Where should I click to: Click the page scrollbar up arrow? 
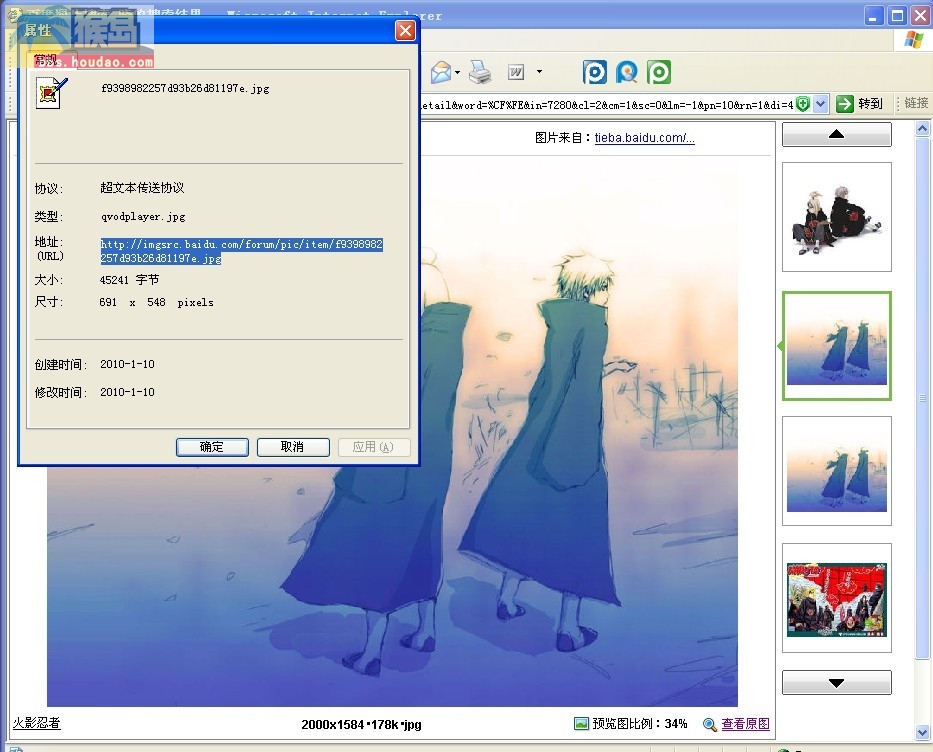tap(922, 128)
